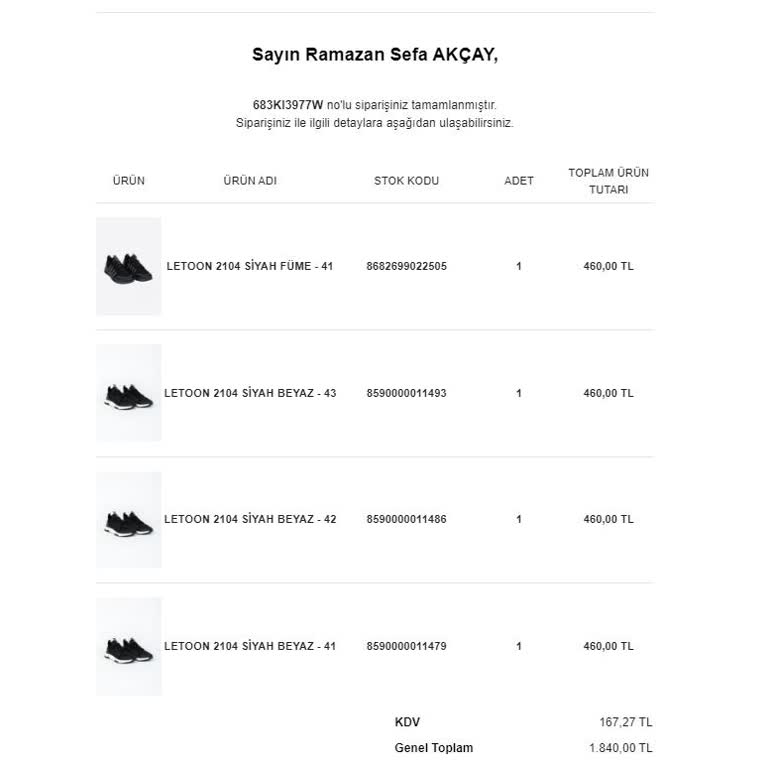Select stock code 8590000011486
The height and width of the screenshot is (768, 768).
click(407, 520)
